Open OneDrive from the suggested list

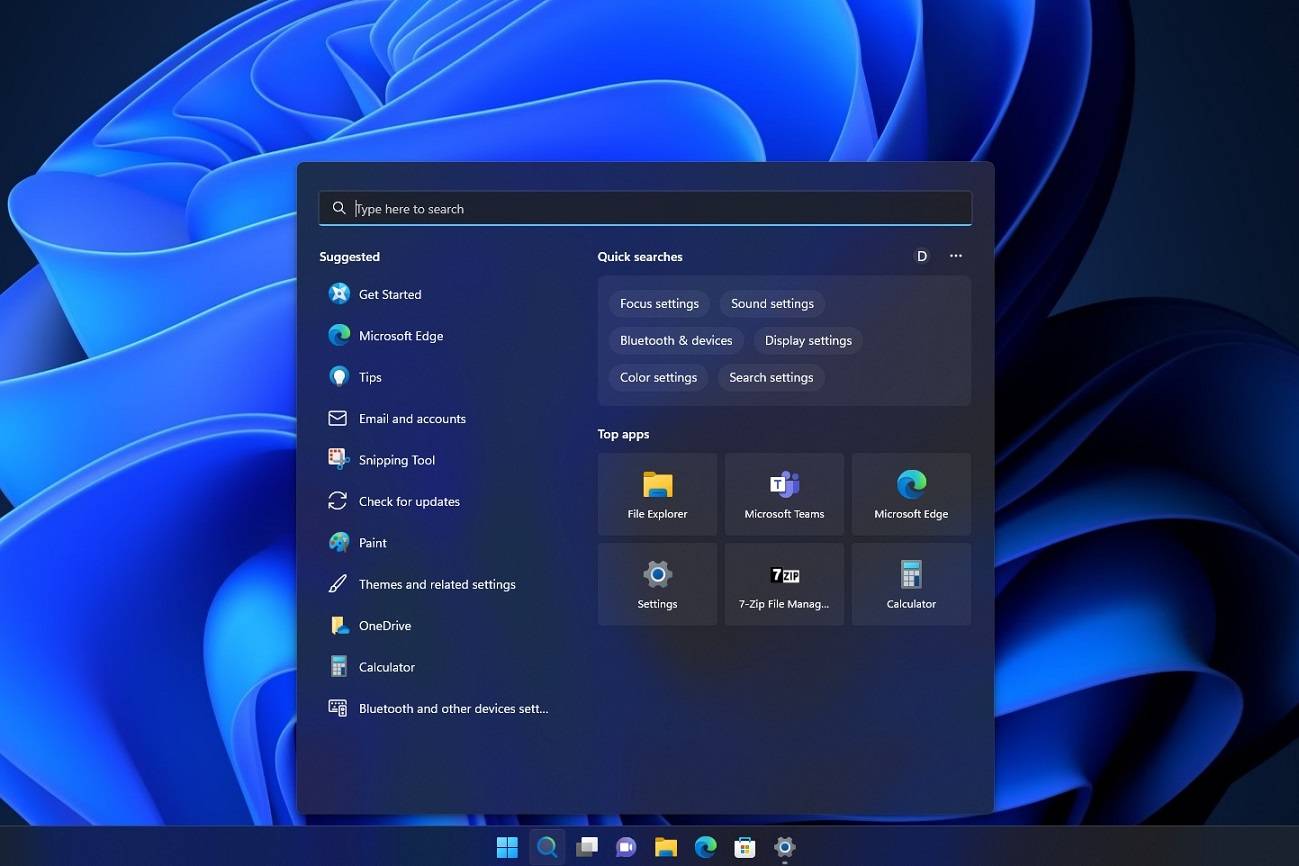(385, 625)
